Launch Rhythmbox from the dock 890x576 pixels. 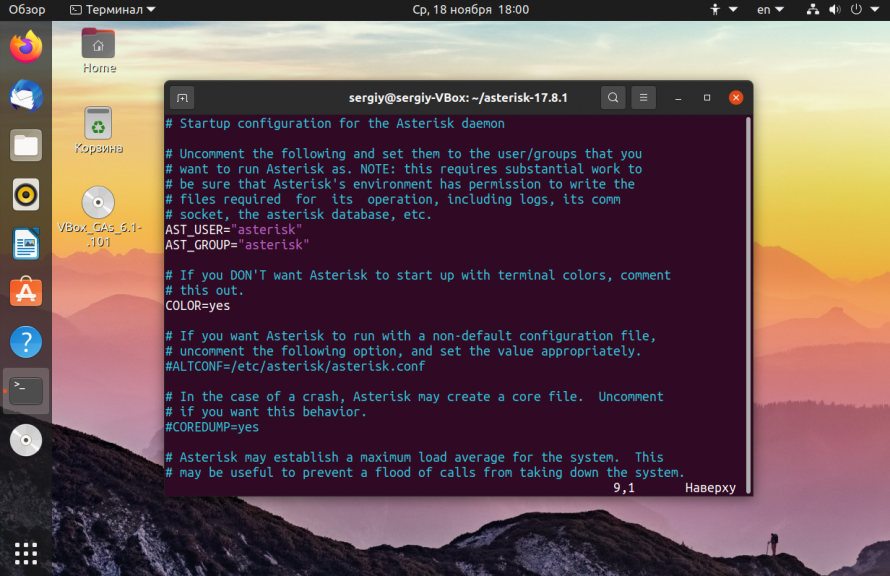[26, 195]
